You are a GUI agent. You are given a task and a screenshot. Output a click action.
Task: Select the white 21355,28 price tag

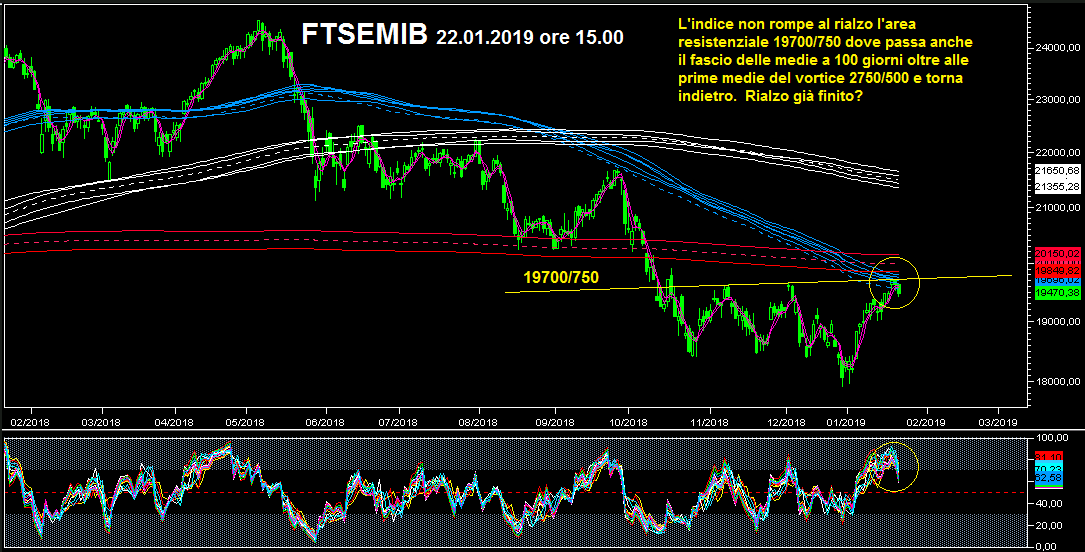click(1057, 187)
